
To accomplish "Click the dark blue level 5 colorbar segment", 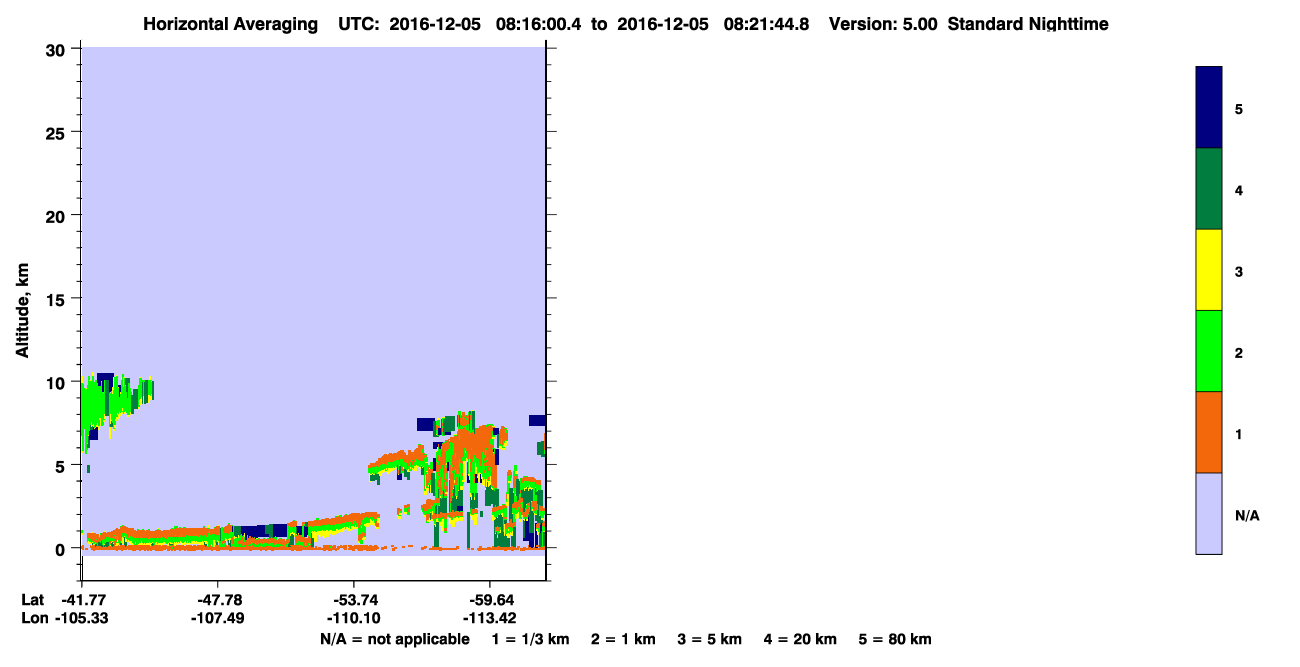I will pyautogui.click(x=1209, y=108).
